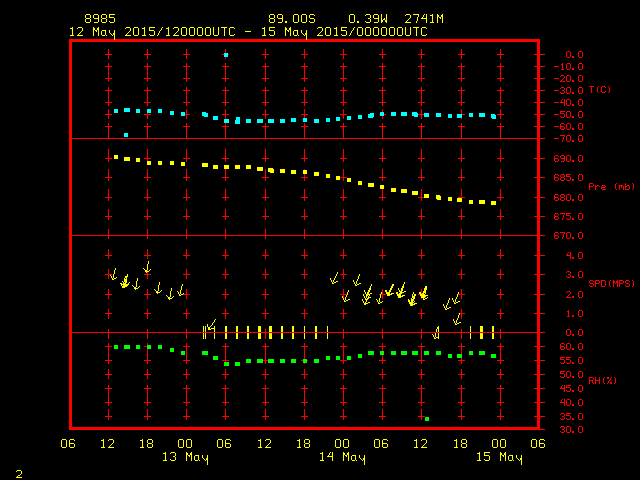Click the -20.0 temperature tick label
640x480 pixels.
click(569, 78)
